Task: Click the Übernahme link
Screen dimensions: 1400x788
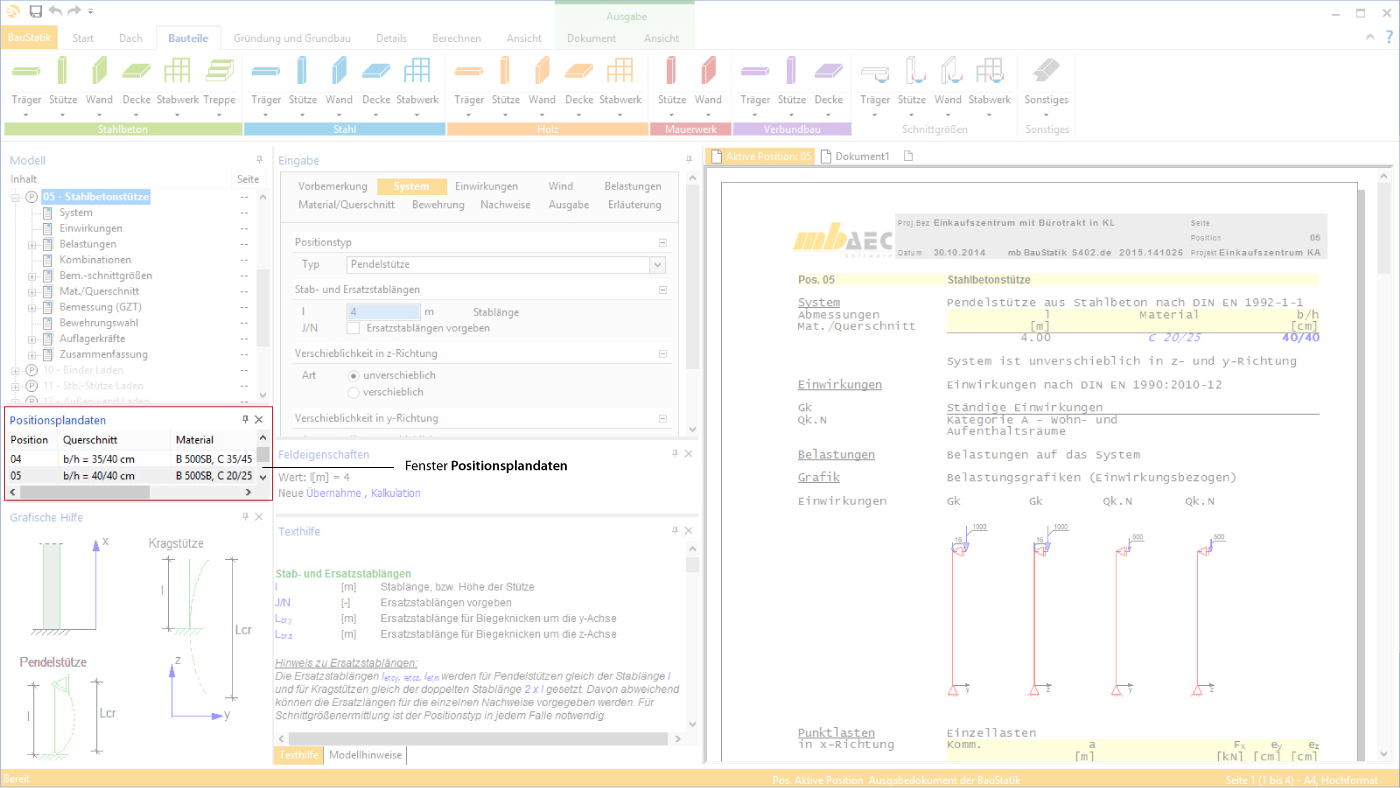Action: click(334, 493)
